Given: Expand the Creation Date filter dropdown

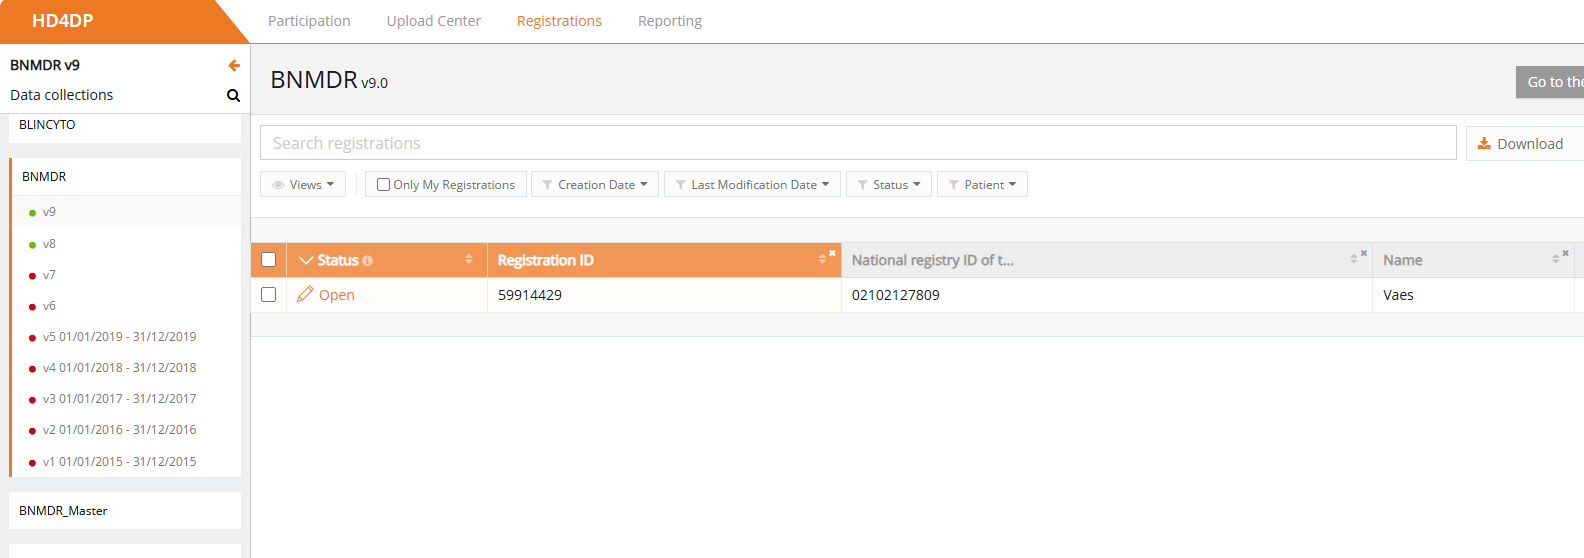Looking at the screenshot, I should click(x=595, y=185).
